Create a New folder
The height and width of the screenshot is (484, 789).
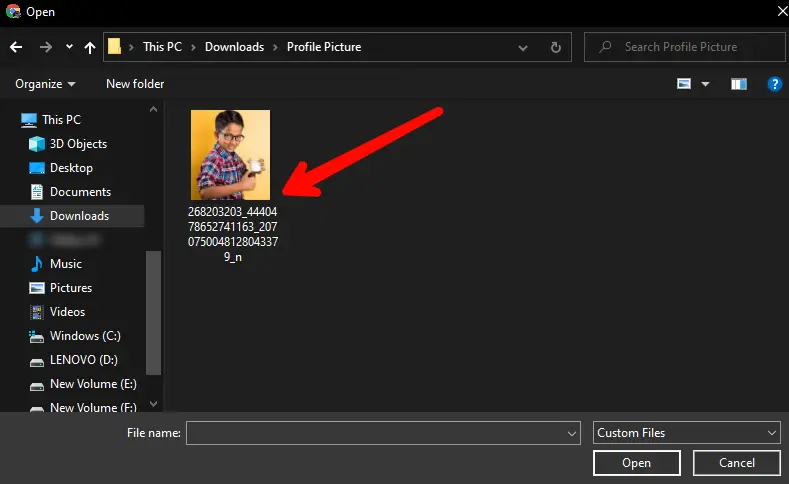135,84
